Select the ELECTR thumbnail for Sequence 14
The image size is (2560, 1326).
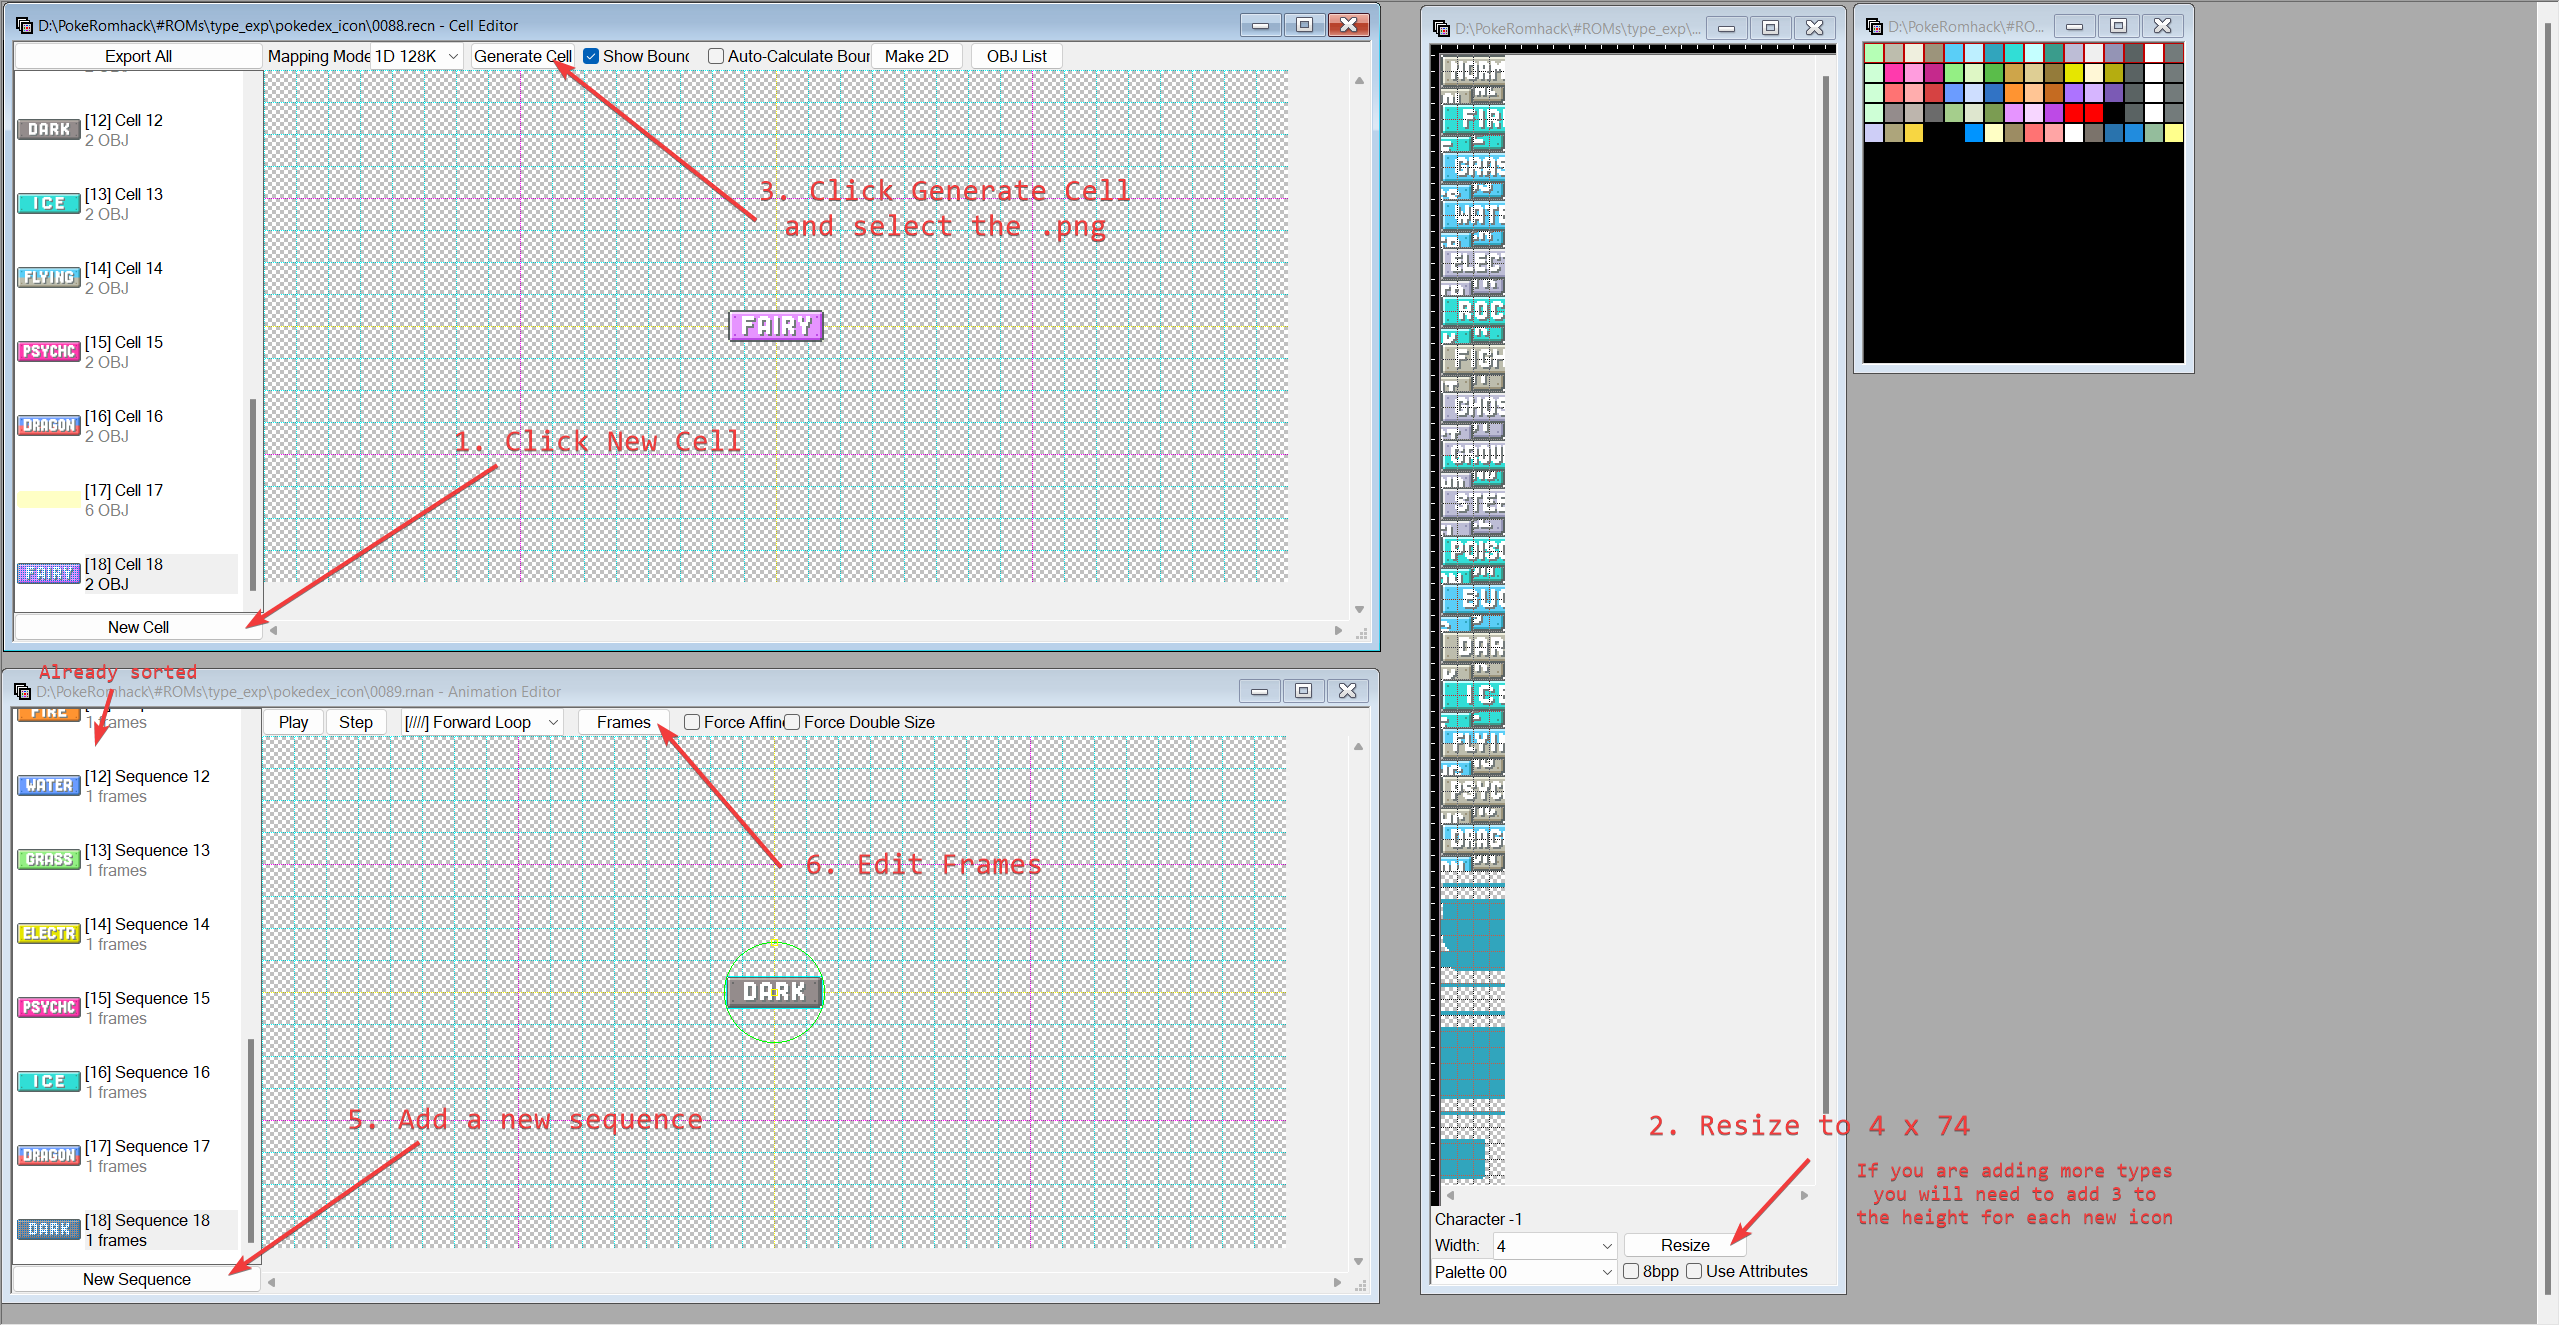point(49,934)
